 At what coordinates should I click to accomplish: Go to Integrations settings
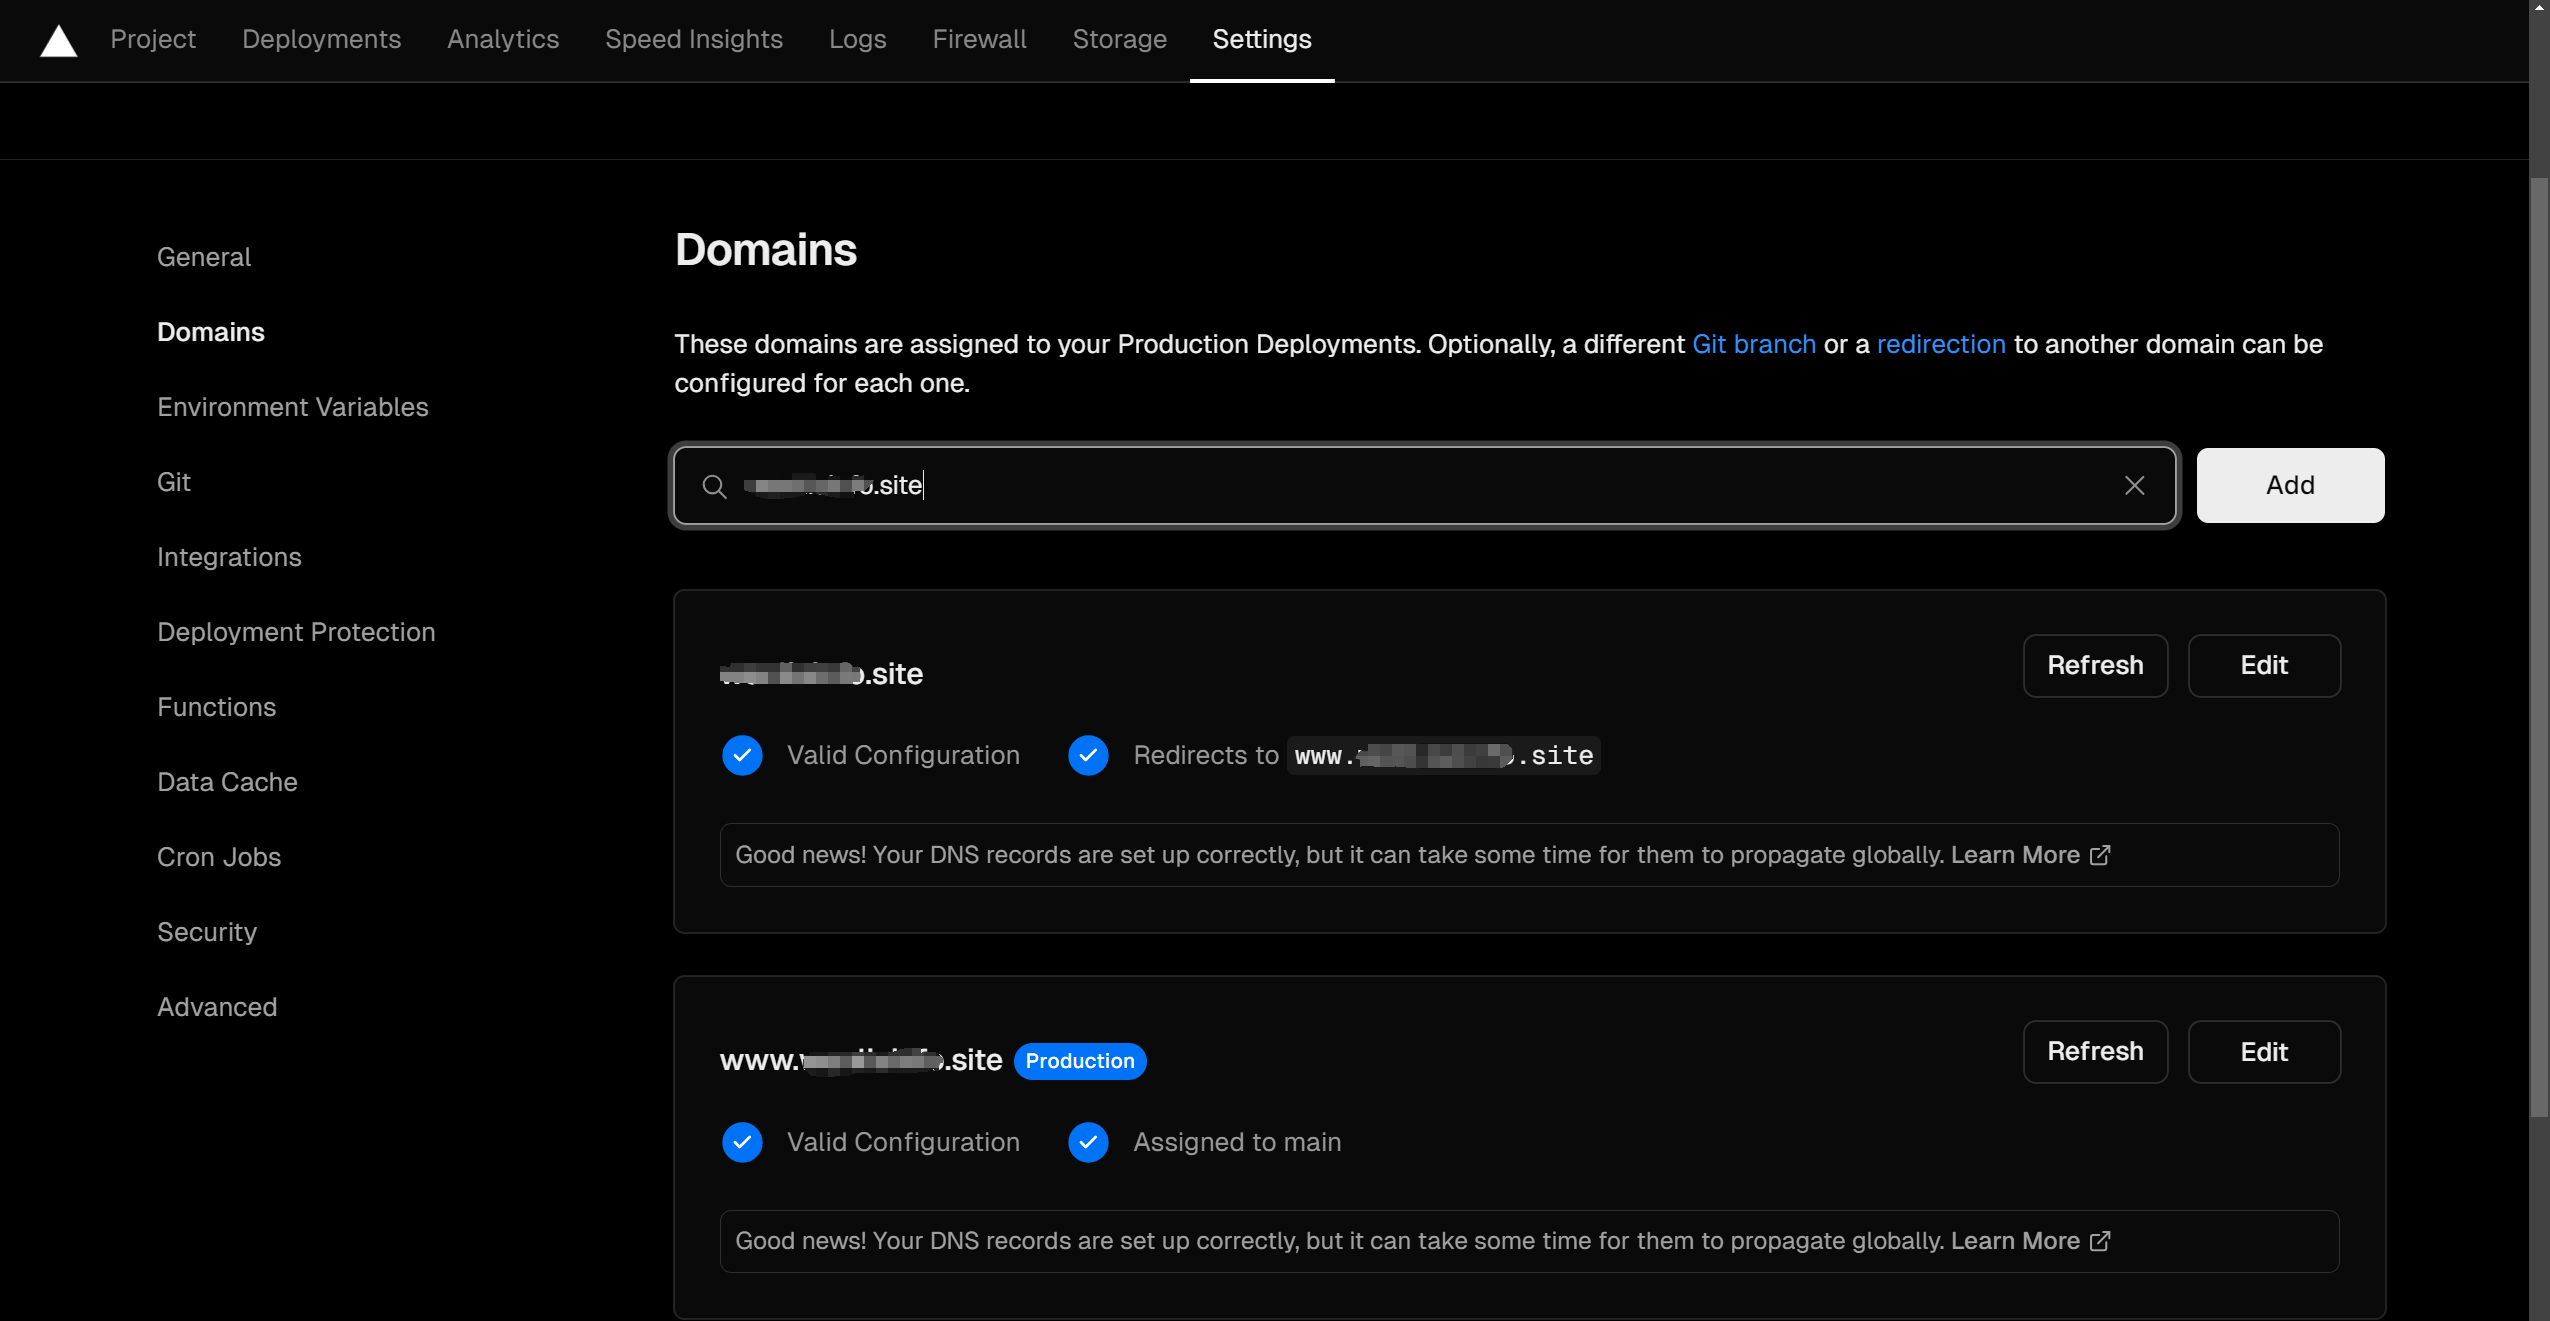(x=229, y=557)
